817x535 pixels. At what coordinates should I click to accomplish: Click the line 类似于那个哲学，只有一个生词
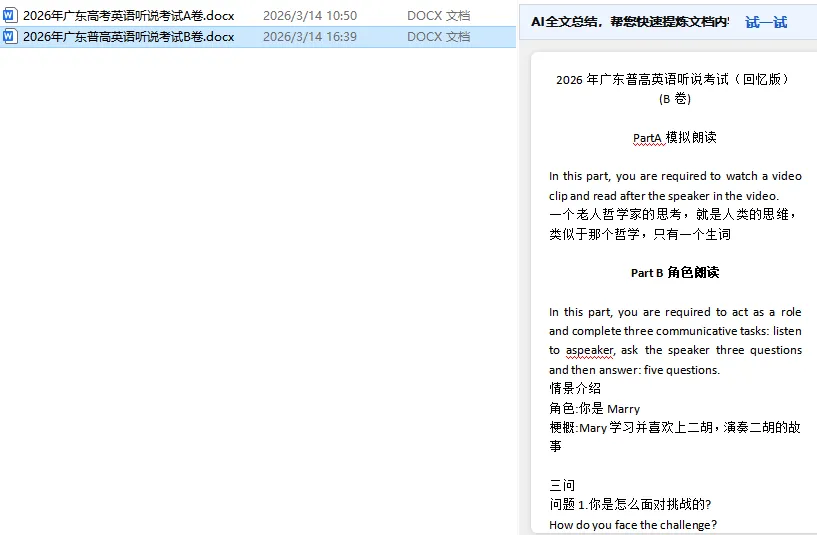point(640,234)
